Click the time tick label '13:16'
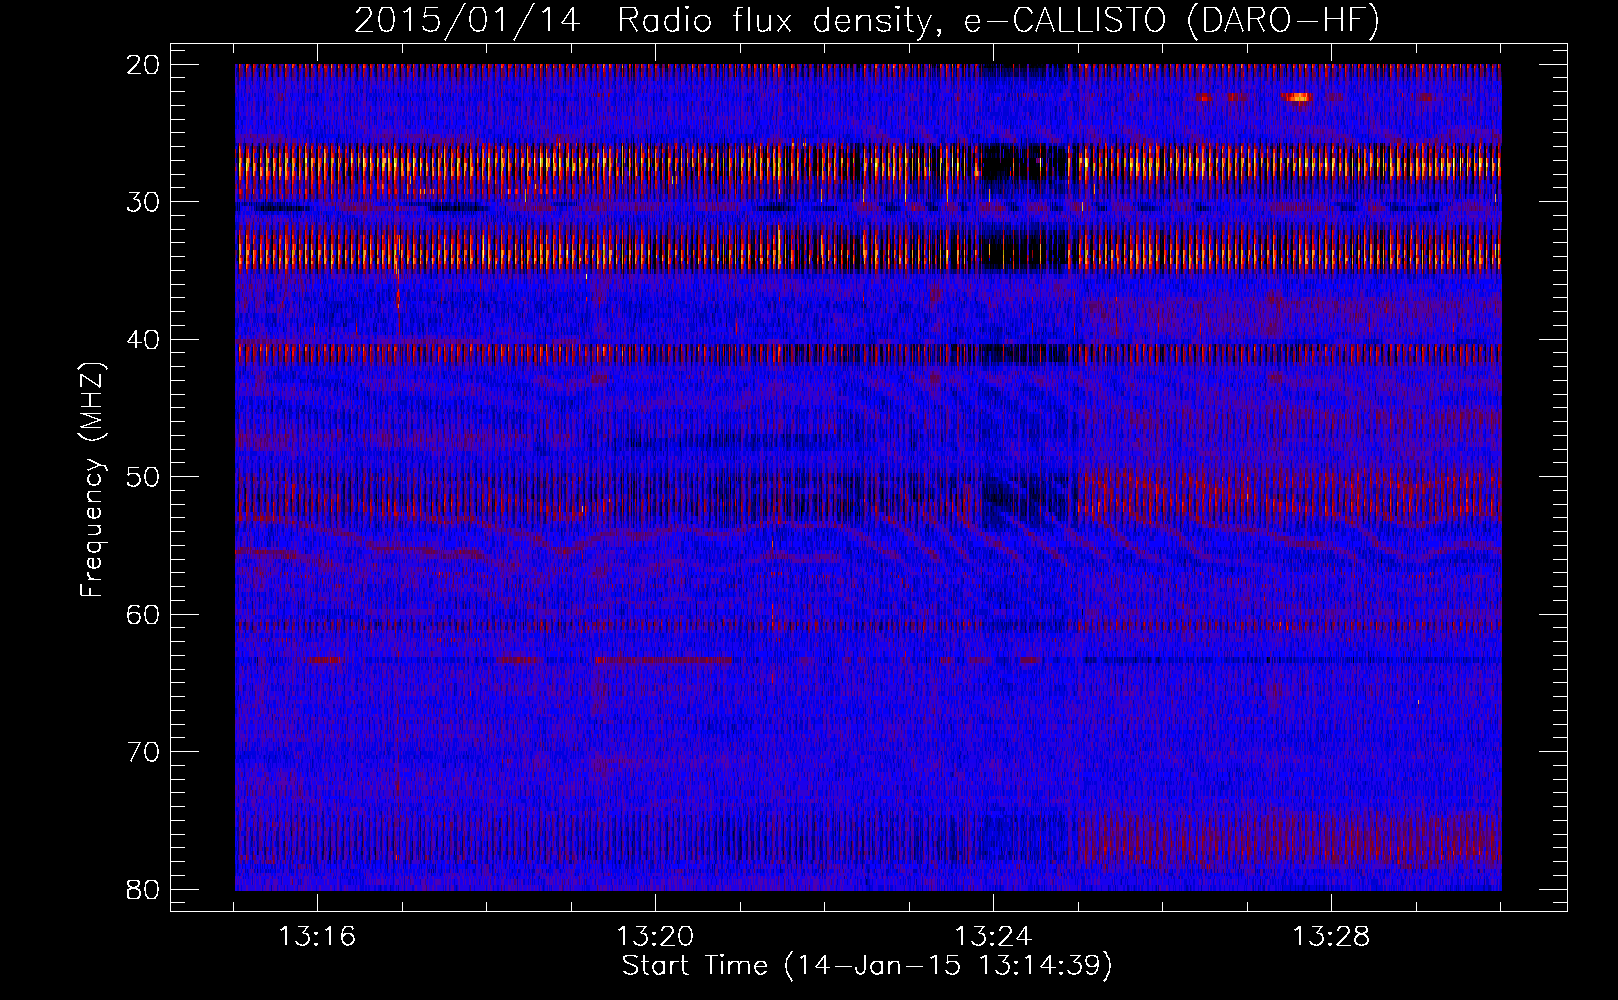1618x1000 pixels. coord(317,937)
